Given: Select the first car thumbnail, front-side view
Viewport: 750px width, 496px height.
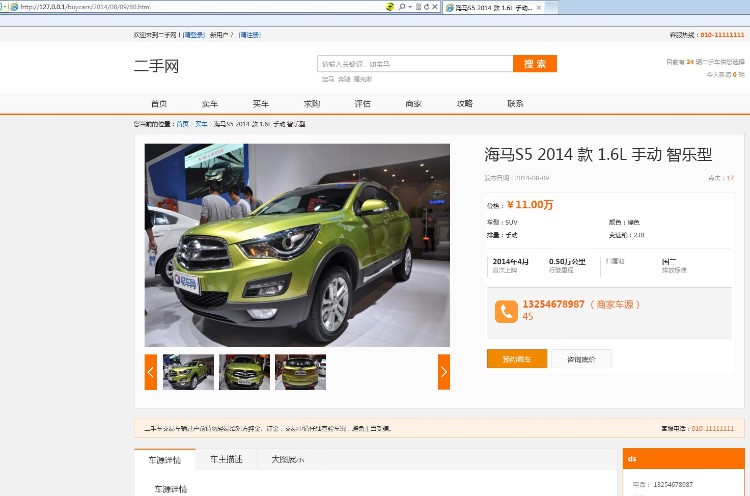Looking at the screenshot, I should [x=188, y=372].
